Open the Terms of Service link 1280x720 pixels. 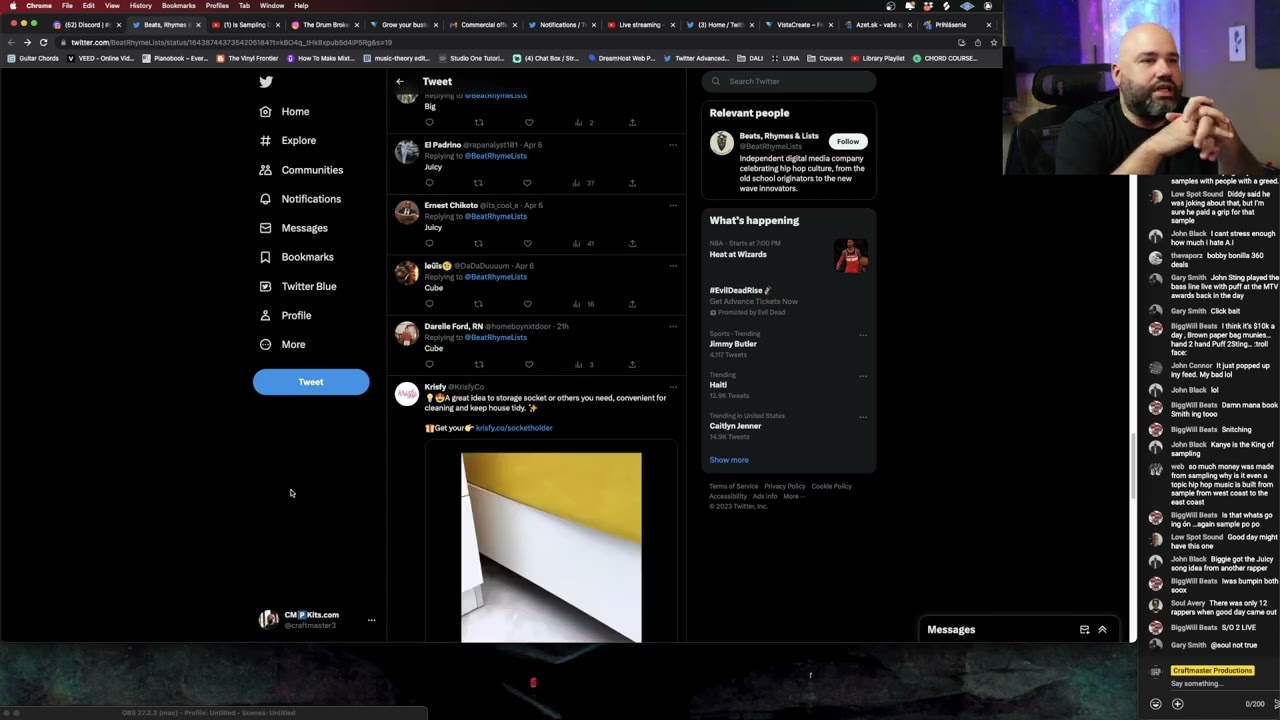pyautogui.click(x=734, y=486)
